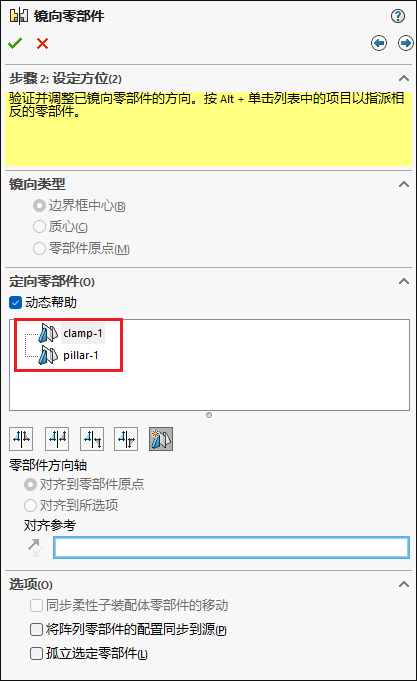Select the first mirror orientation icon

pos(21,439)
